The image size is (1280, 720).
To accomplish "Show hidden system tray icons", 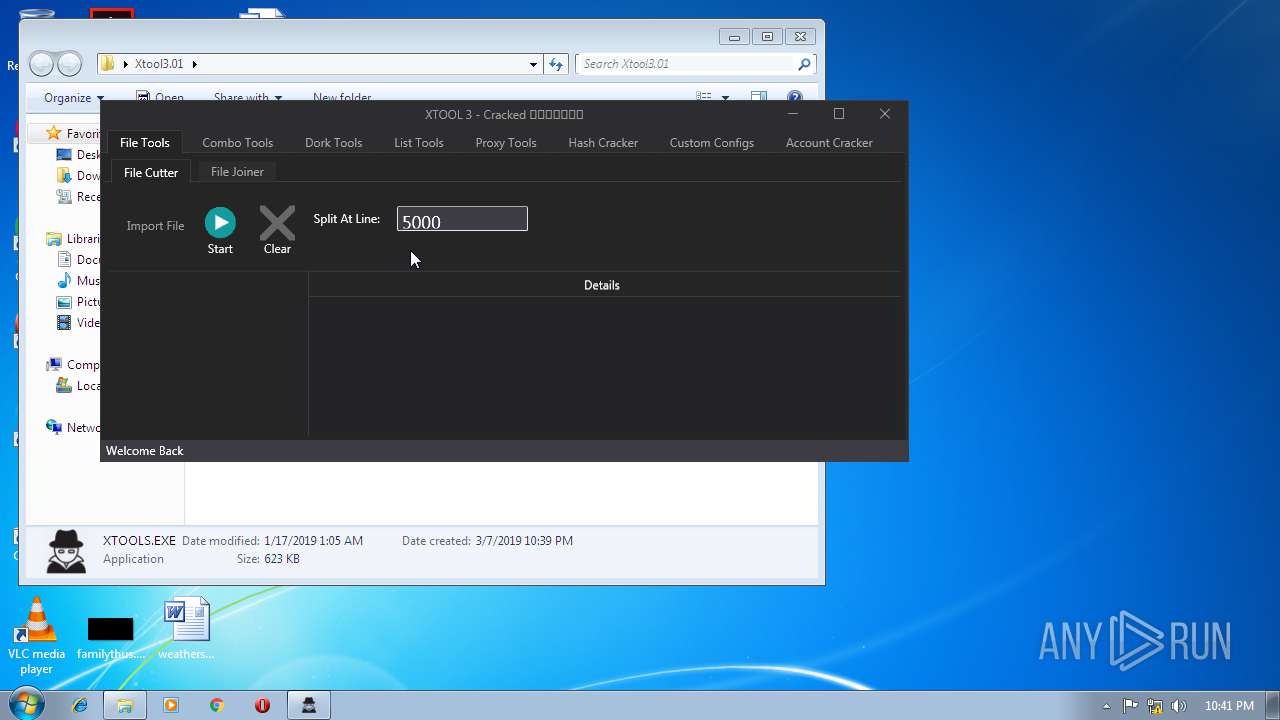I will pos(1106,706).
